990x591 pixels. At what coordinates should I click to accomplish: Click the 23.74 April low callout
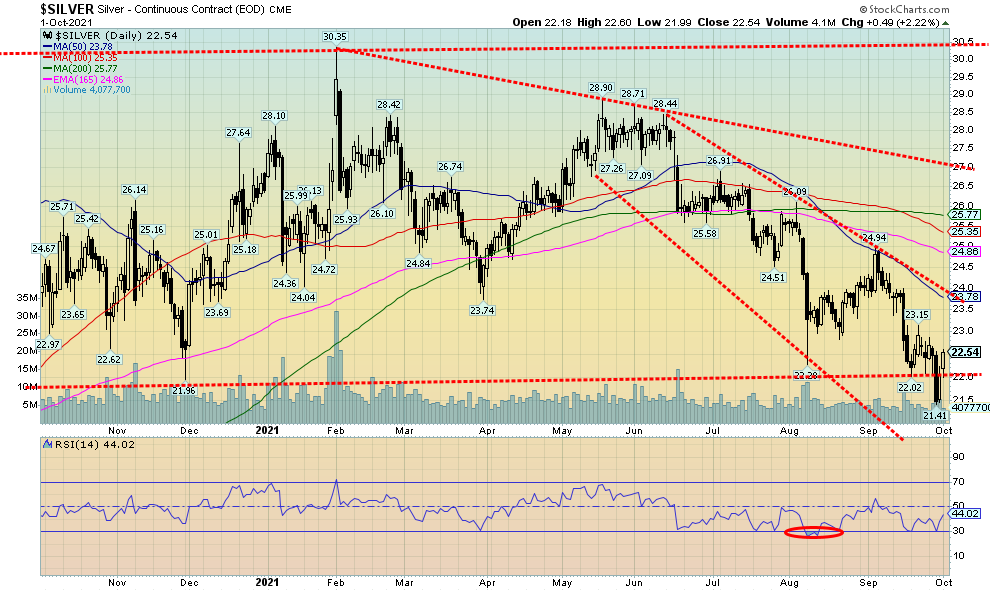click(x=483, y=311)
